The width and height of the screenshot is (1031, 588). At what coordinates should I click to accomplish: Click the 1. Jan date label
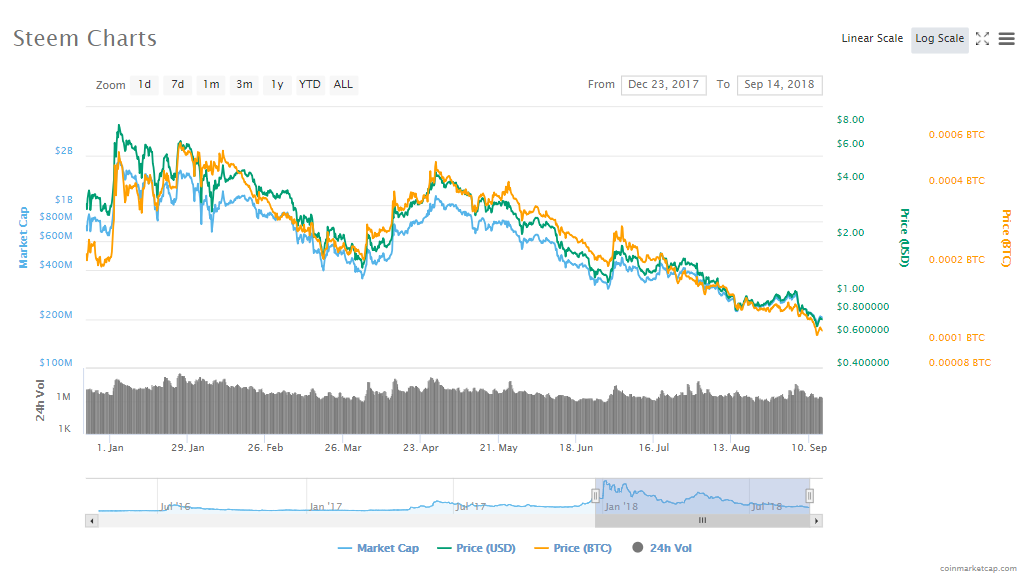(x=110, y=448)
